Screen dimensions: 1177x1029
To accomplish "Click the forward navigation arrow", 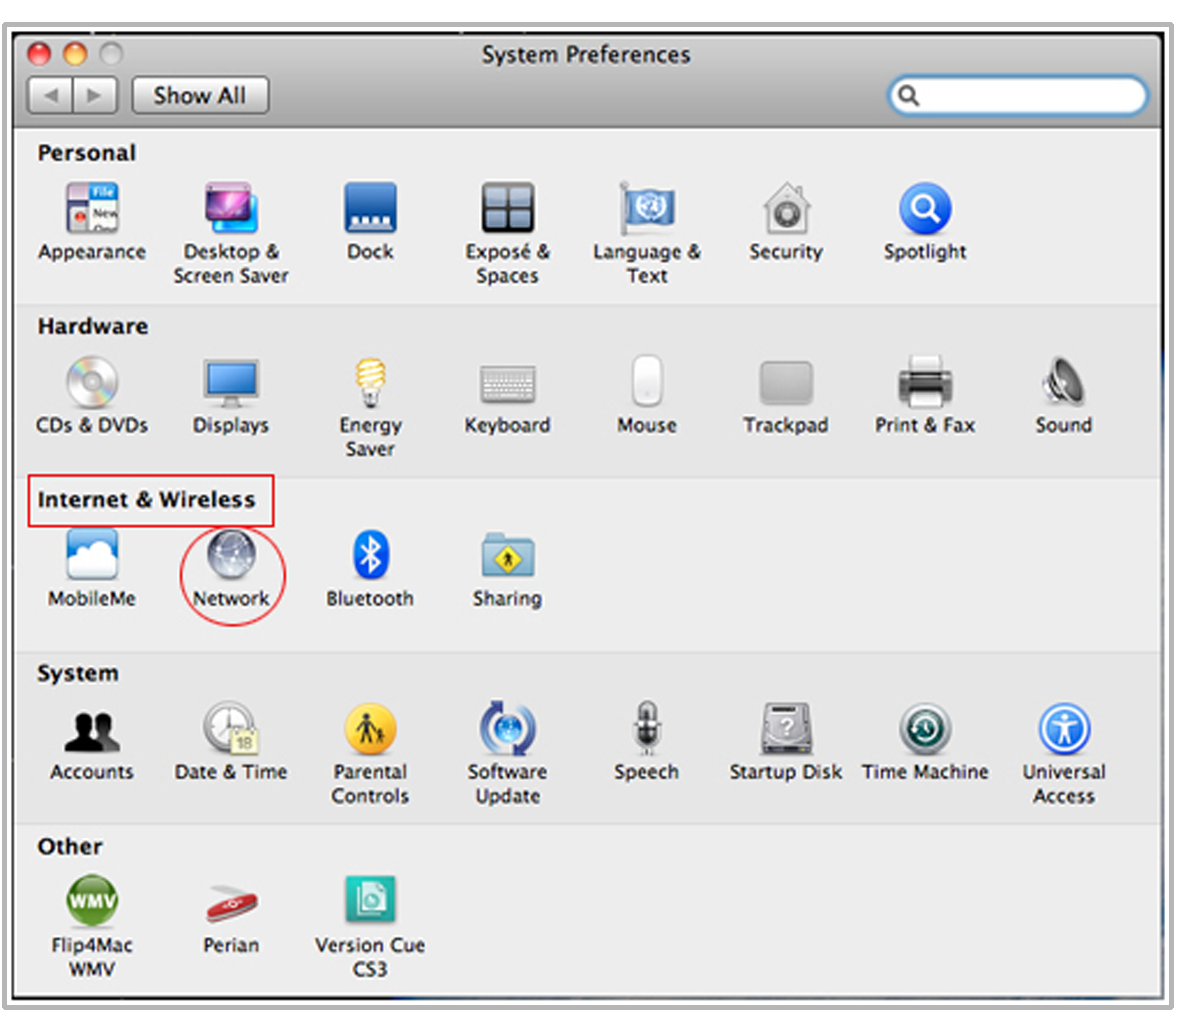I will click(96, 96).
